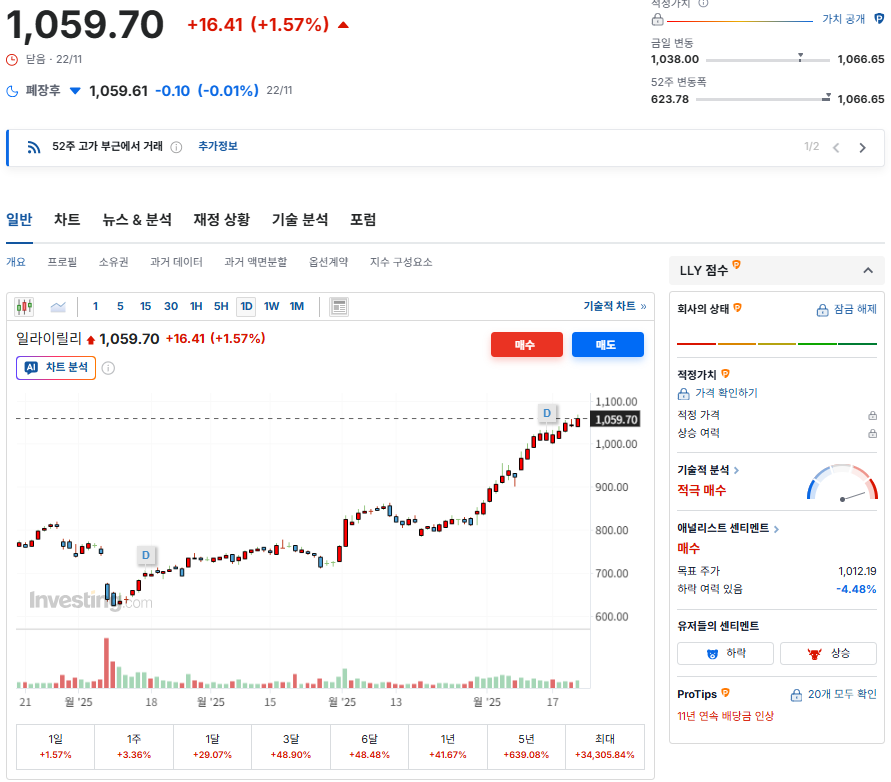Click the 가치 공개 link
Screen dimensions: 891x782
pyautogui.click(x=844, y=19)
